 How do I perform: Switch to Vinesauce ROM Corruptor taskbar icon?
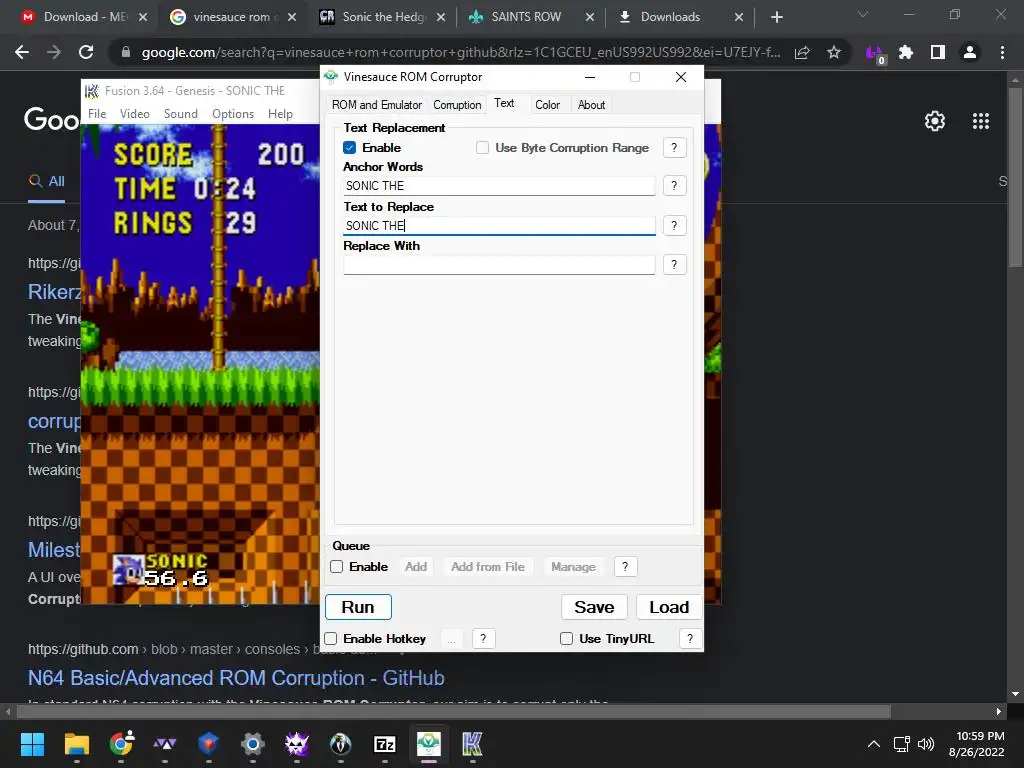[428, 744]
